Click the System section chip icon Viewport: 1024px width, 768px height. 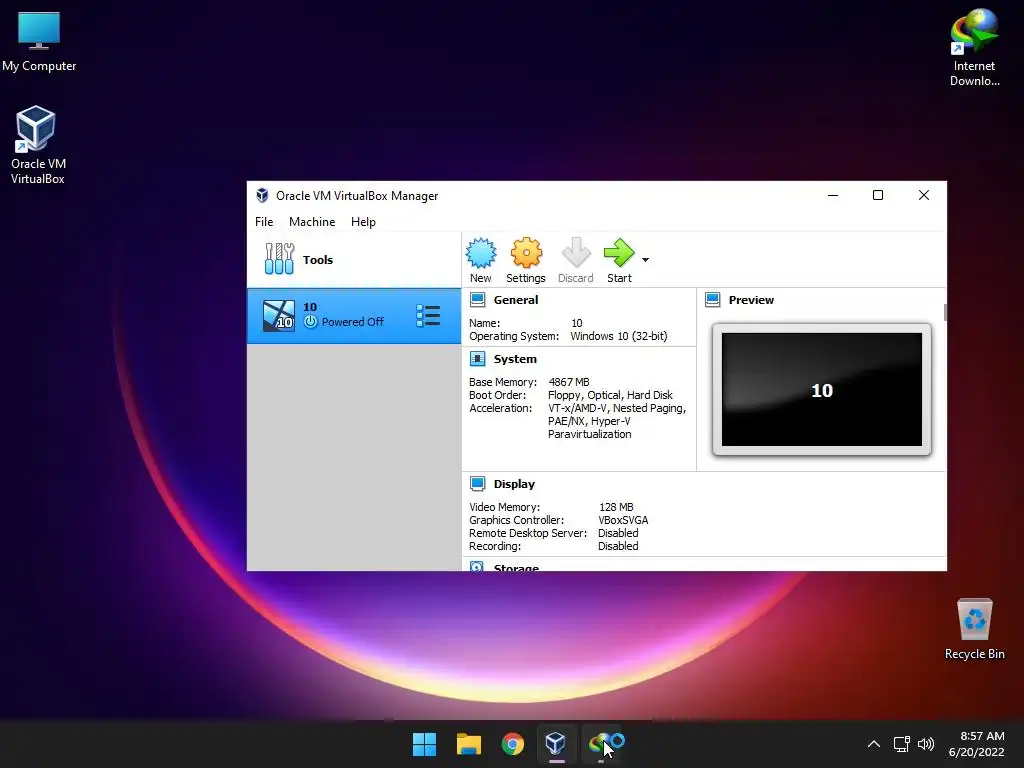477,359
